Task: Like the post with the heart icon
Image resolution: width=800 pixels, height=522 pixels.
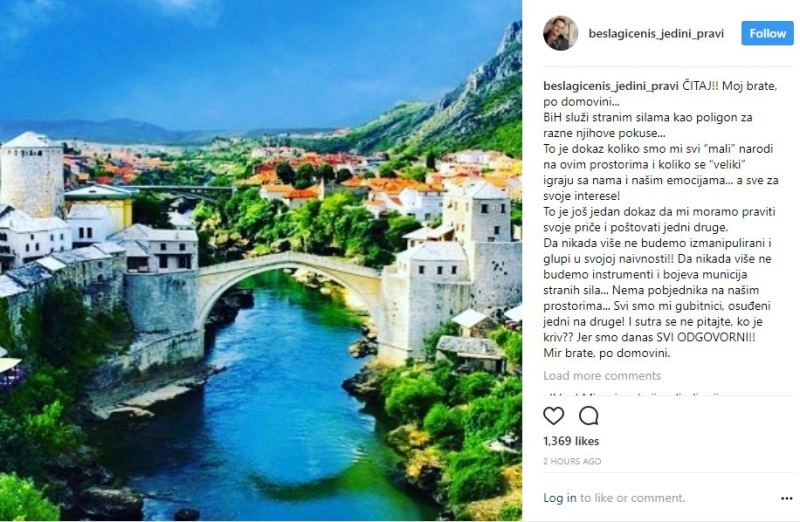Action: [554, 416]
